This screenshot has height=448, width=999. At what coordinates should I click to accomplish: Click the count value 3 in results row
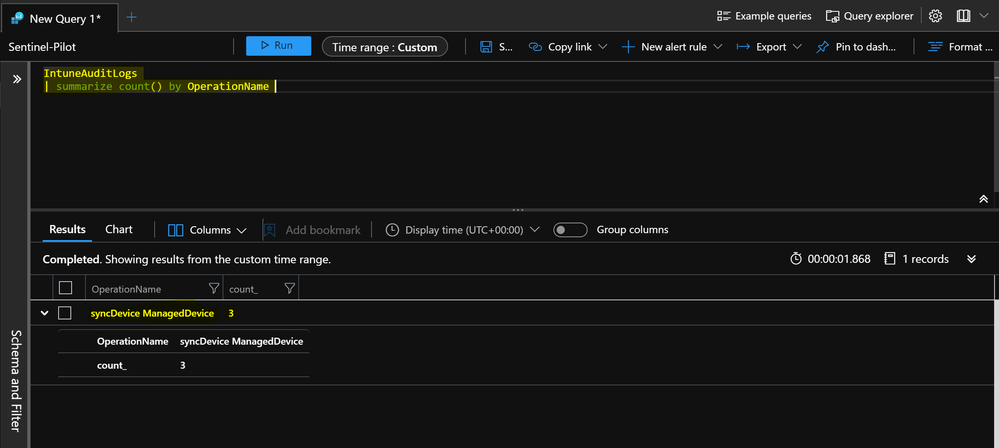pyautogui.click(x=231, y=313)
